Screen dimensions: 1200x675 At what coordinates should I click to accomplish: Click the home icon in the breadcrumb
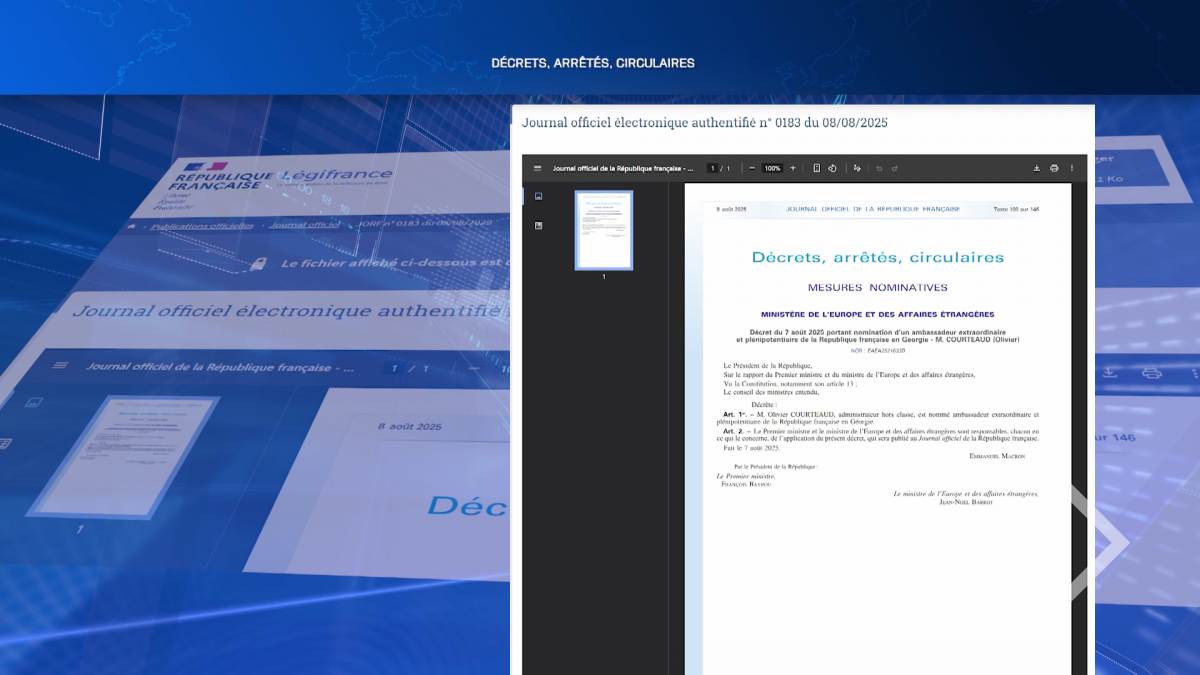pos(131,227)
